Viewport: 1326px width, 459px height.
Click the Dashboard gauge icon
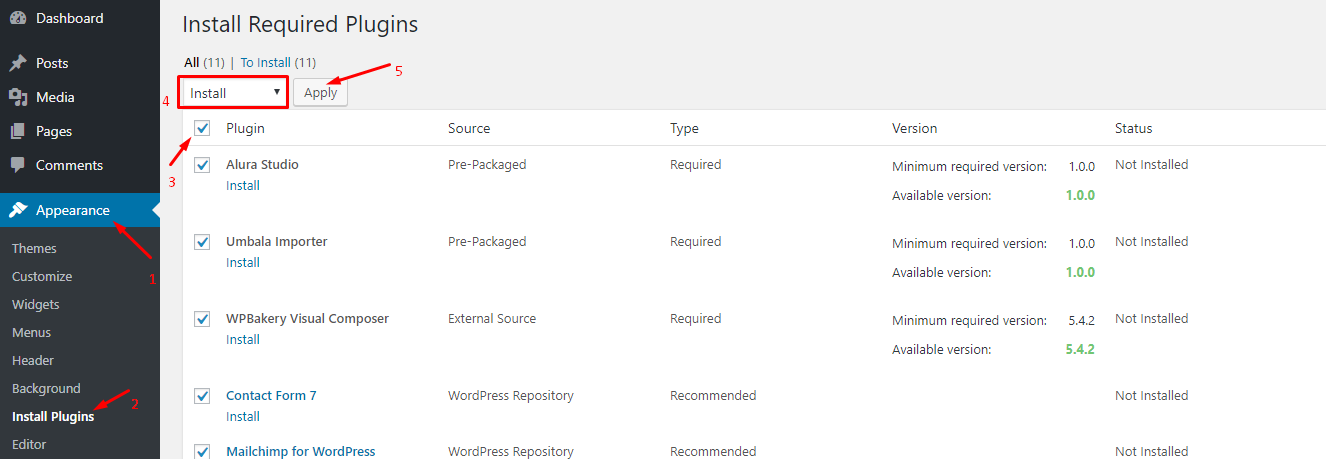tap(18, 18)
